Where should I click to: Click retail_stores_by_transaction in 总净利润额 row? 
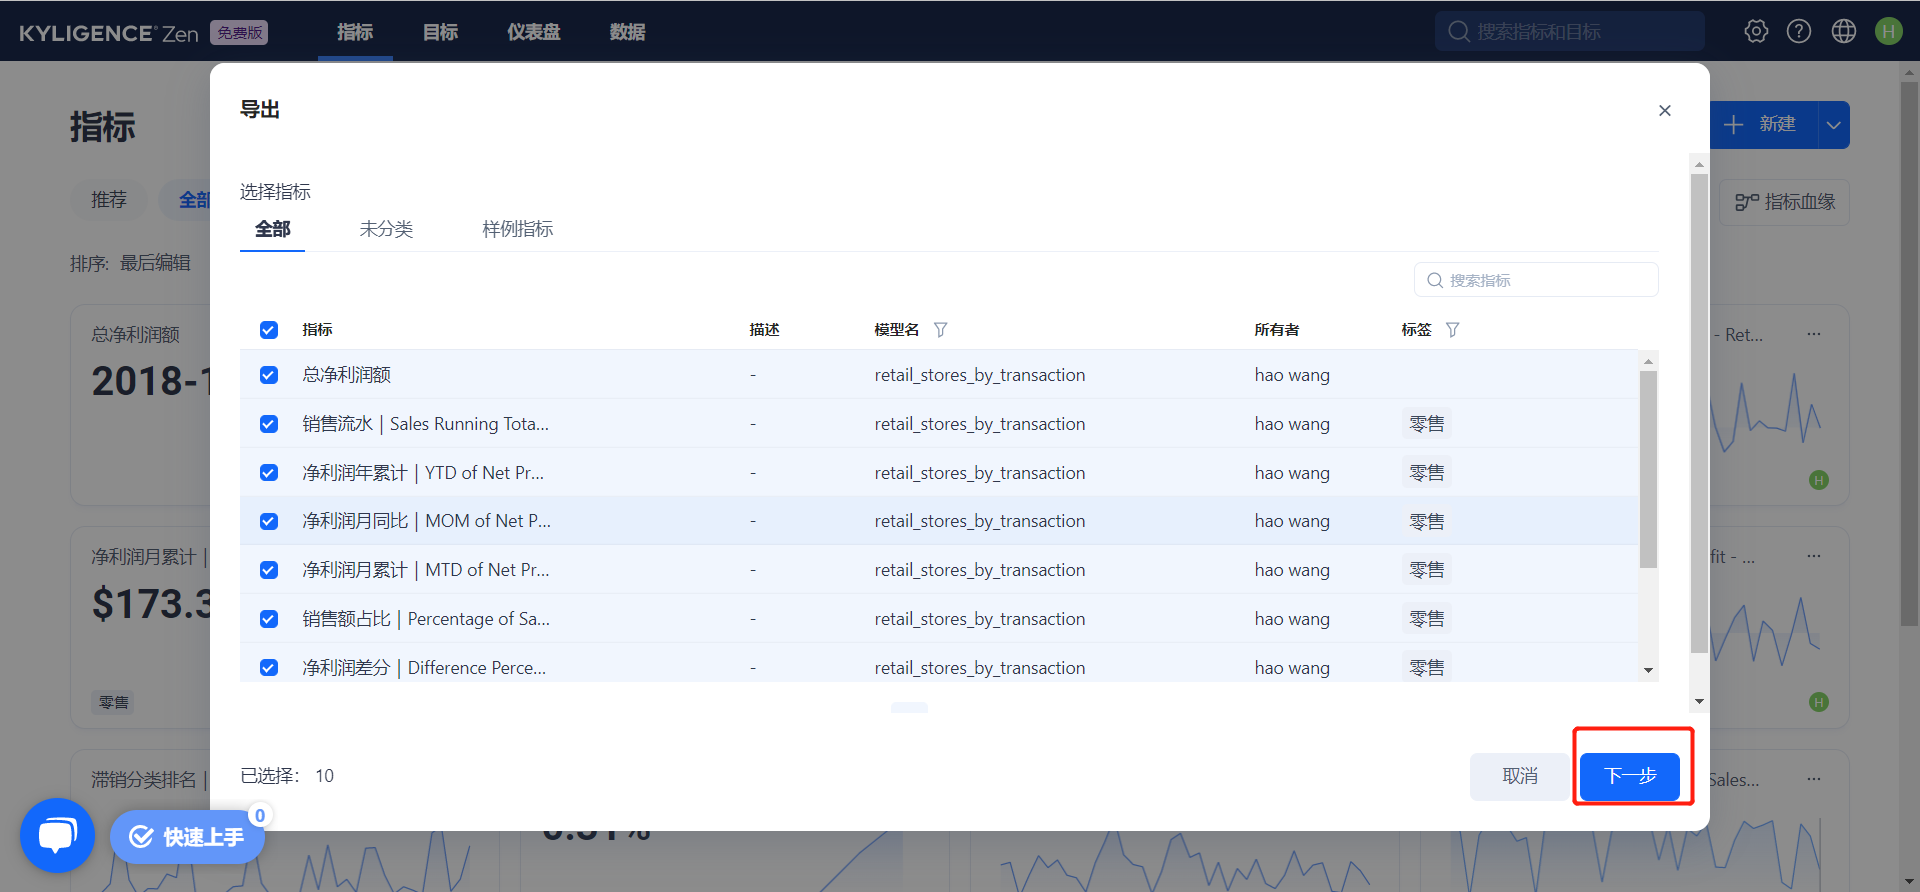(979, 375)
